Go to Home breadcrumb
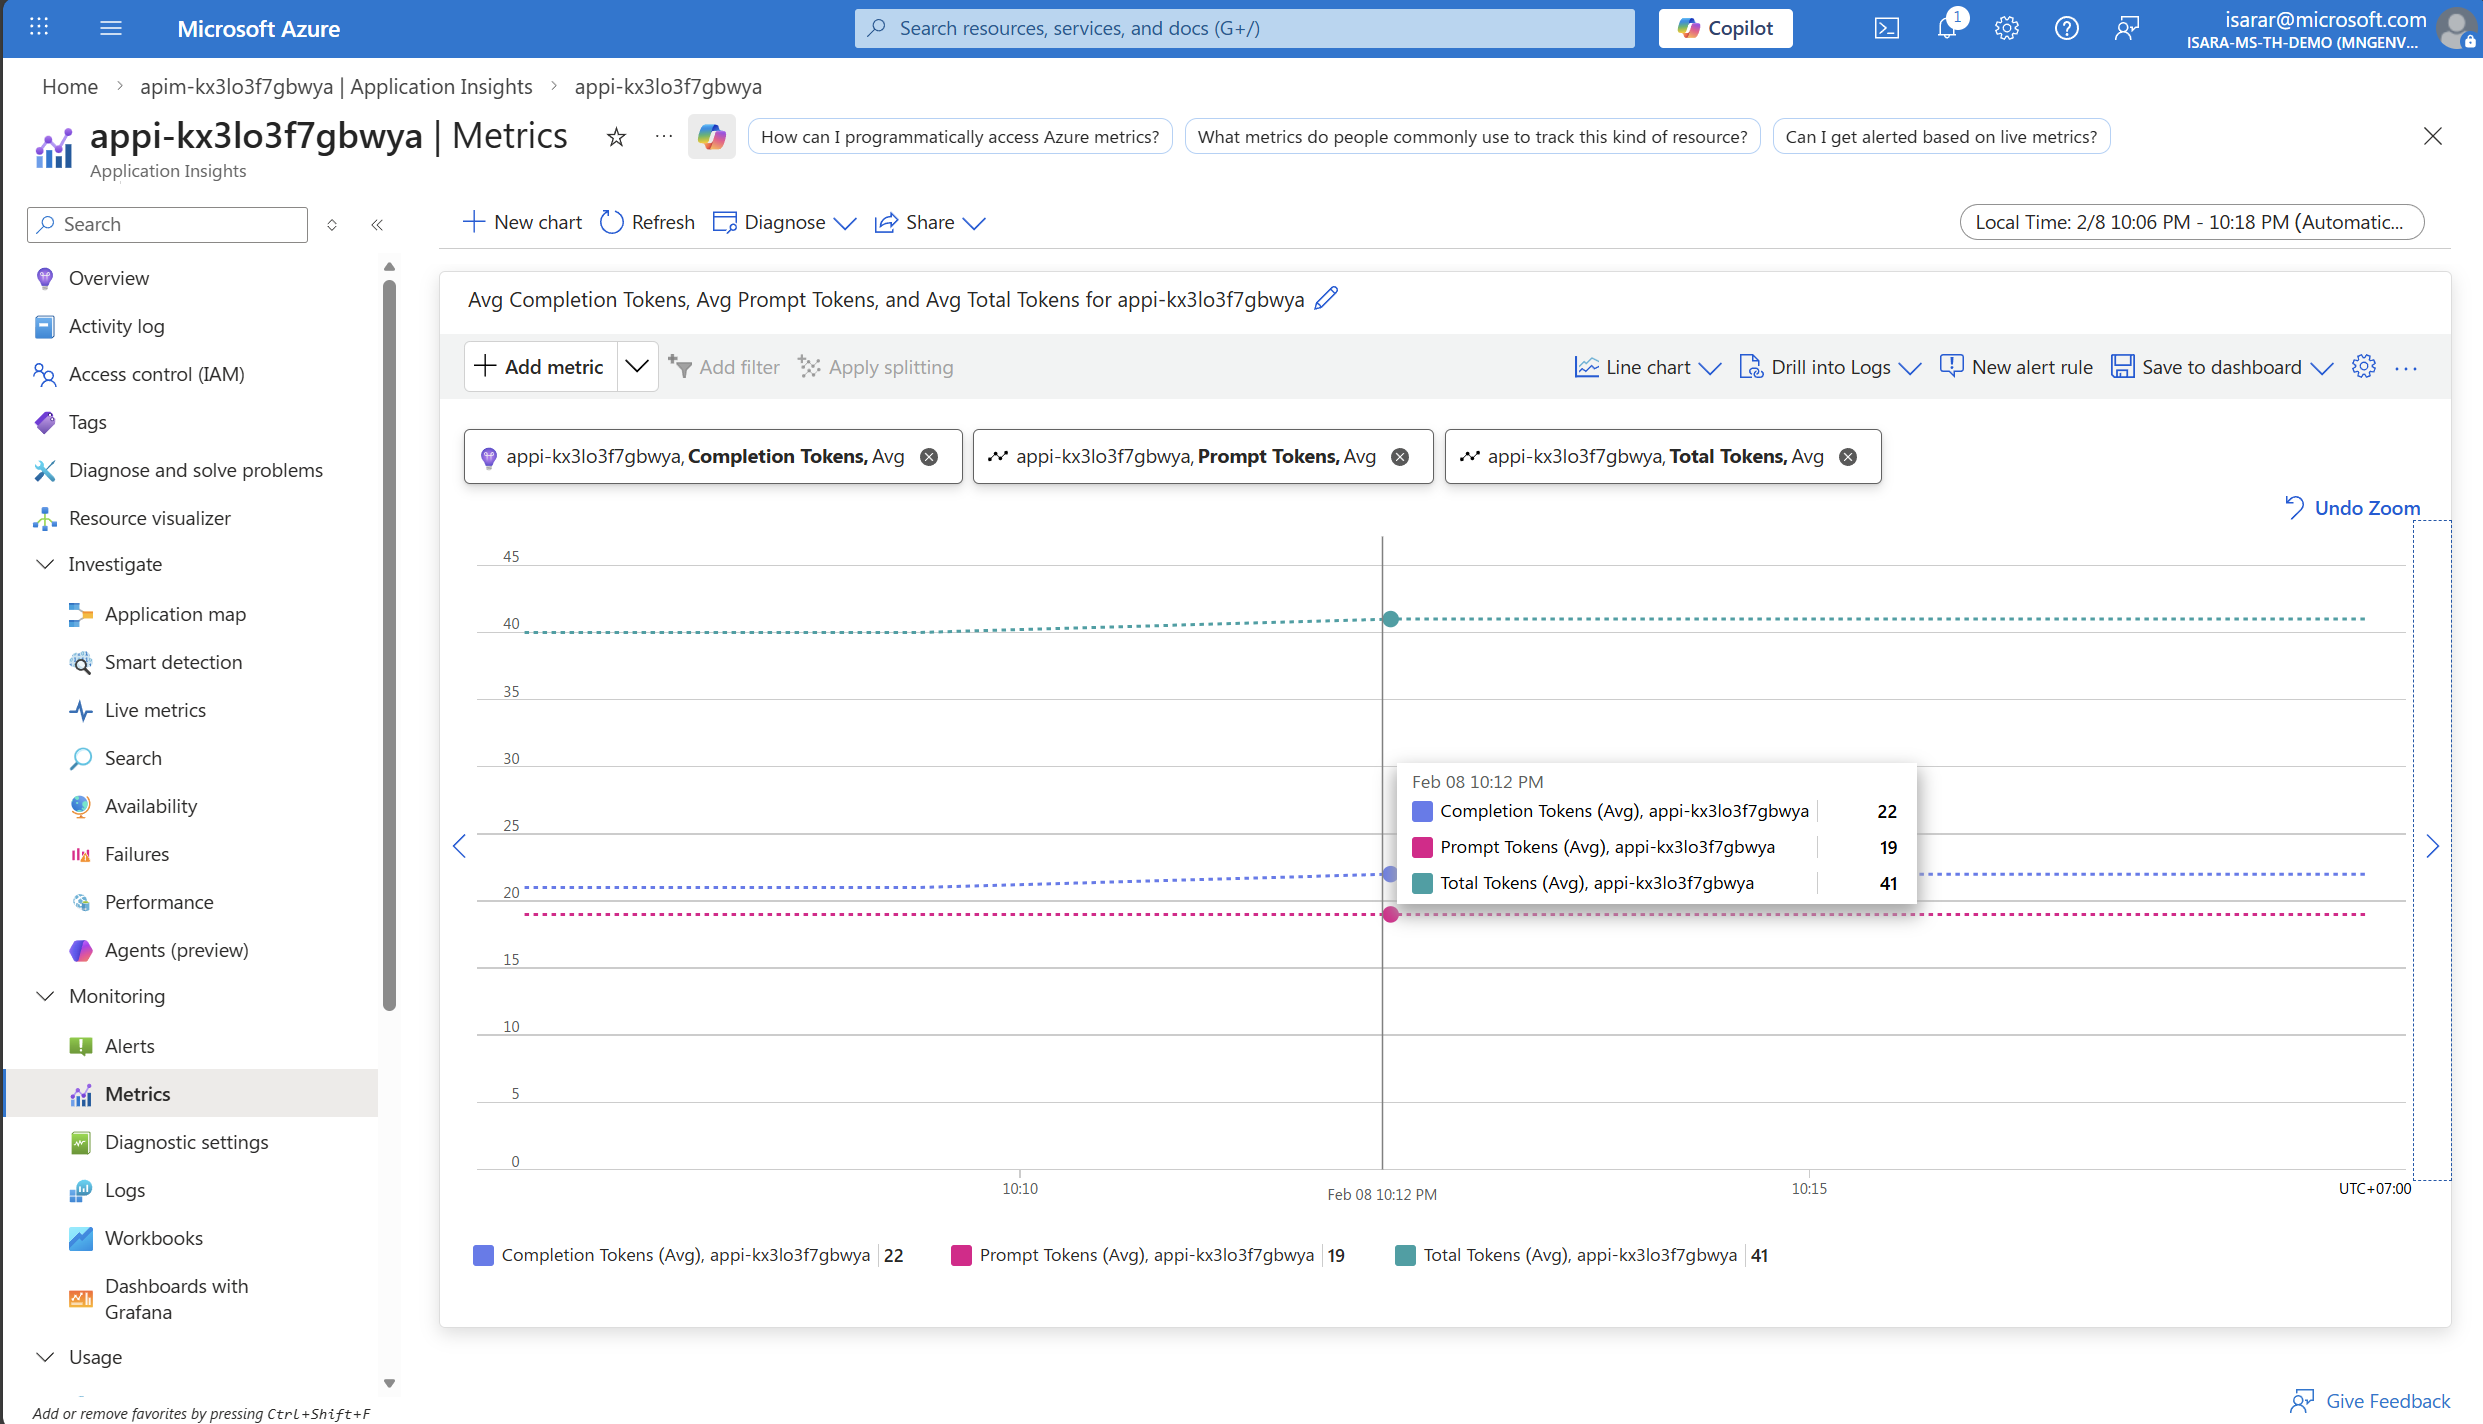 point(70,86)
